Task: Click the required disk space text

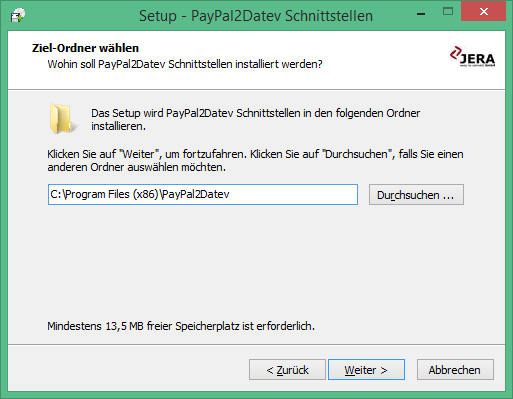Action: pyautogui.click(x=181, y=326)
